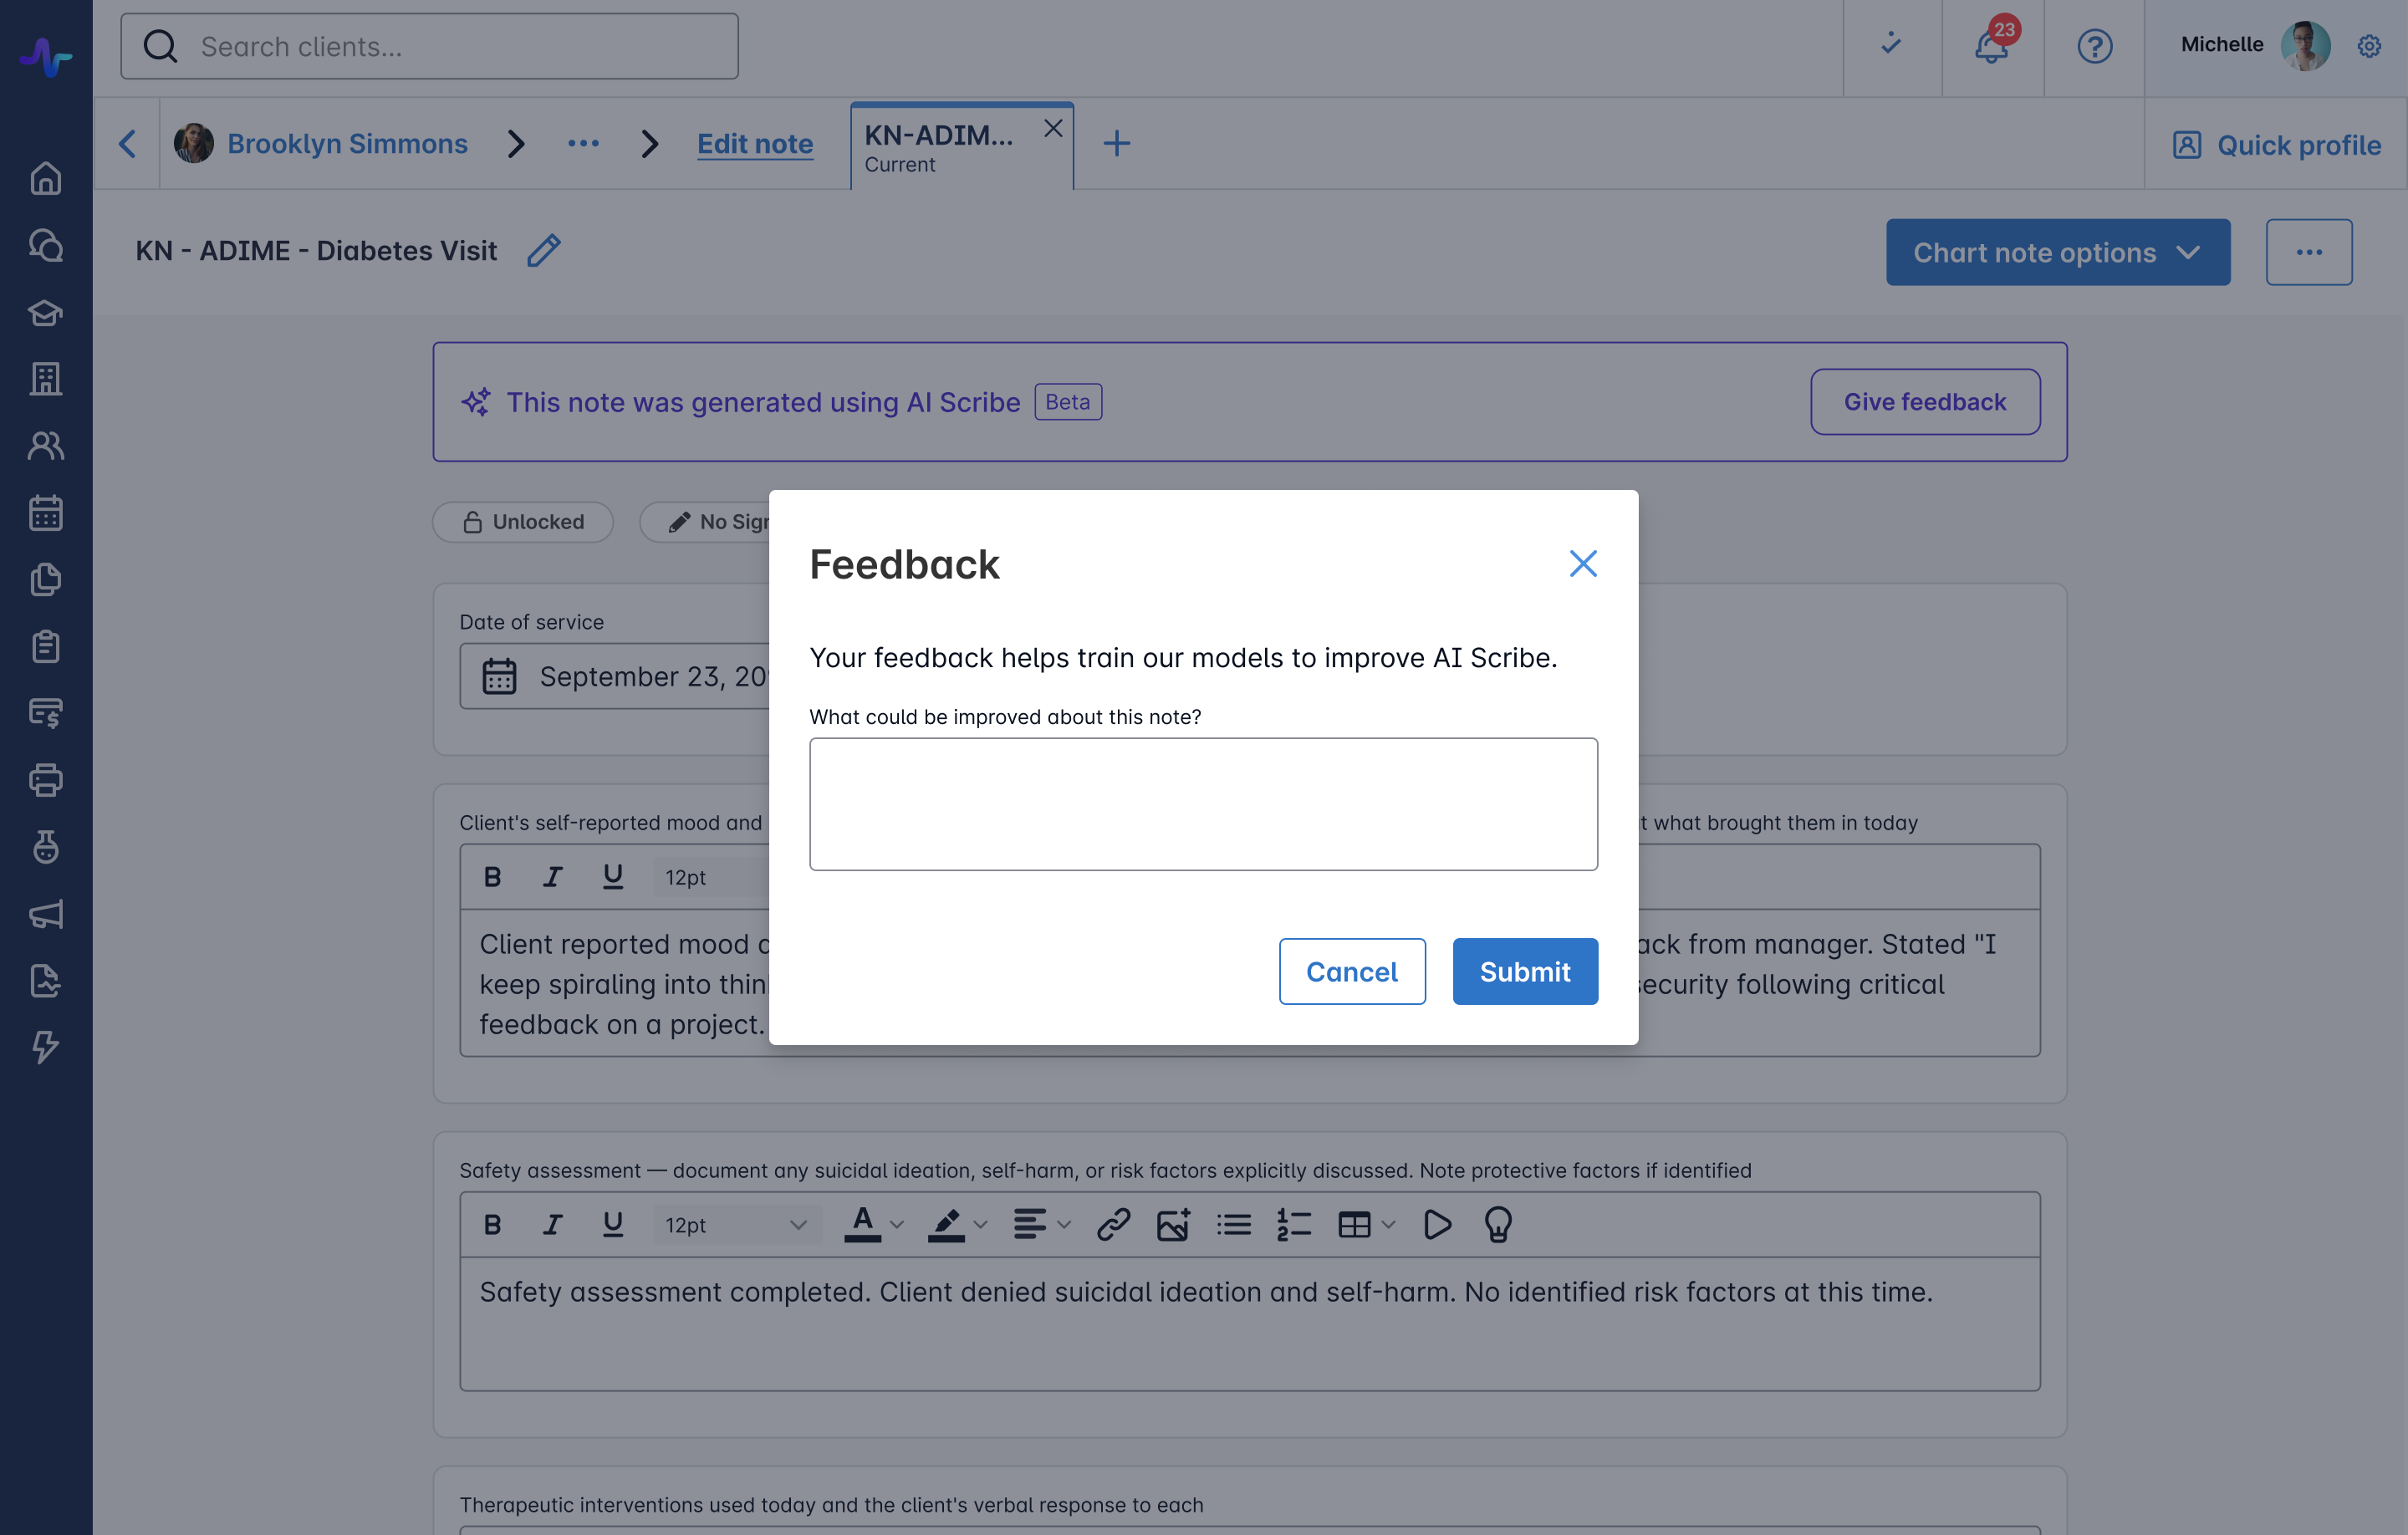Click the lightbulb icon in Safety toolbar

[1497, 1224]
